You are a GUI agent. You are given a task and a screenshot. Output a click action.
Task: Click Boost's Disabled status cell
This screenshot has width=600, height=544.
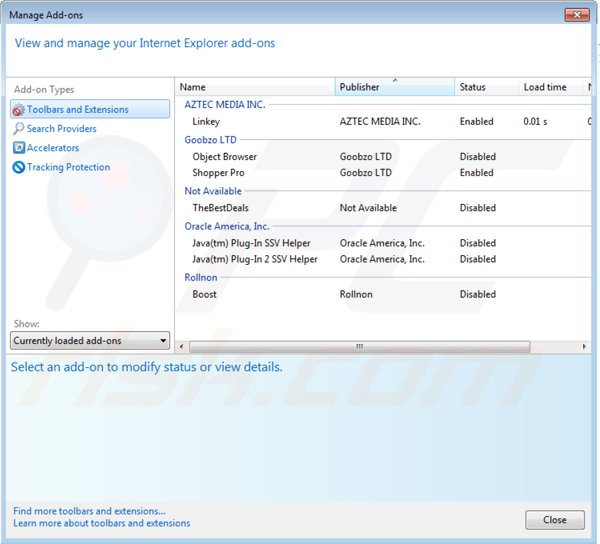[x=478, y=294]
